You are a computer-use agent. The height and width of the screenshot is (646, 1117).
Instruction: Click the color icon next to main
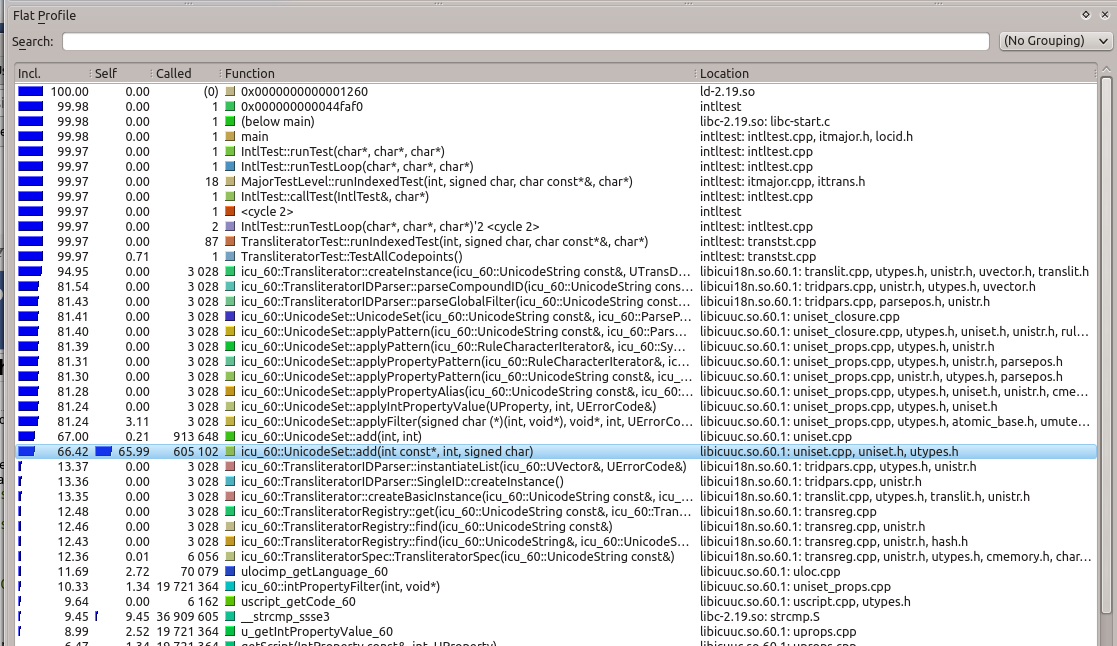tap(231, 137)
